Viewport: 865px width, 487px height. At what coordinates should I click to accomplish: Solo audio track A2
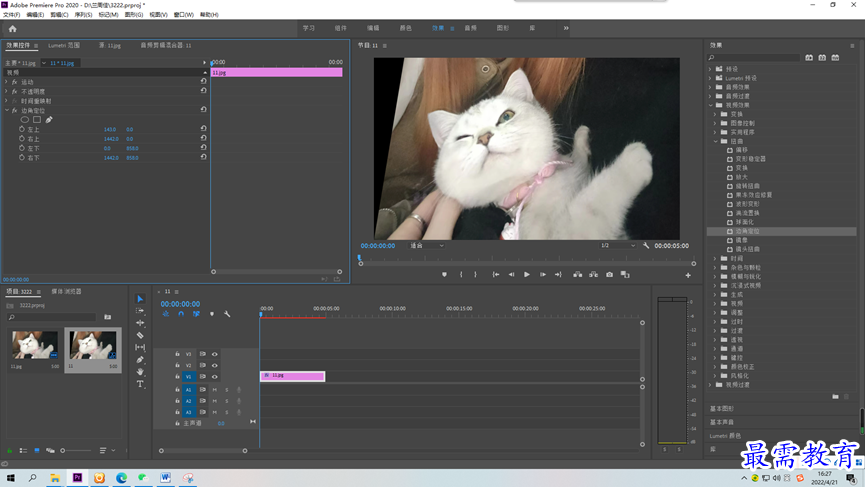226,401
